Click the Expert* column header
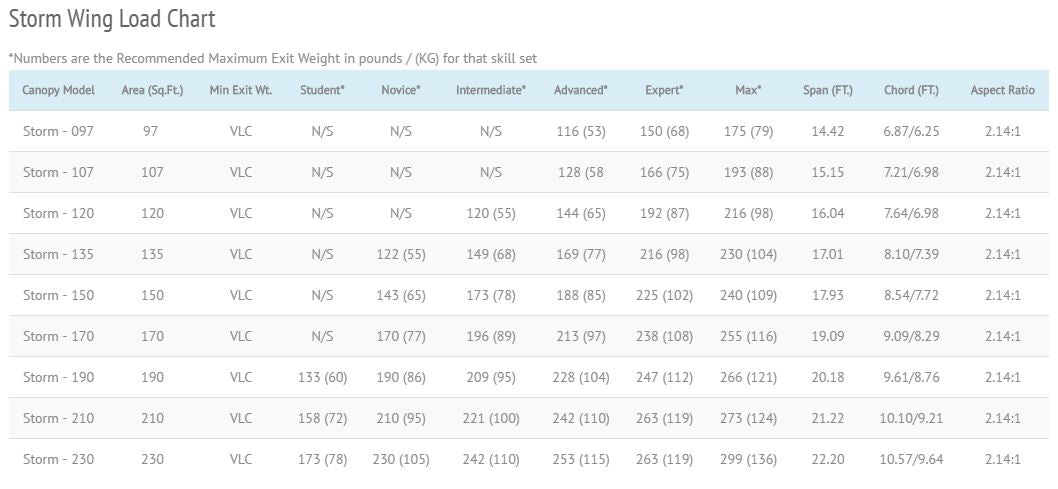 pyautogui.click(x=664, y=90)
